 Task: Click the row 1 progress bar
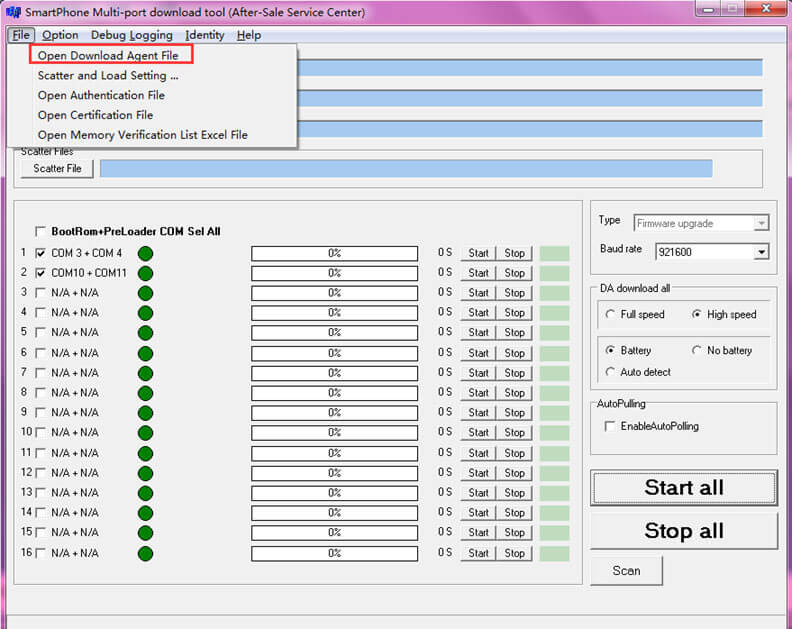coord(334,253)
